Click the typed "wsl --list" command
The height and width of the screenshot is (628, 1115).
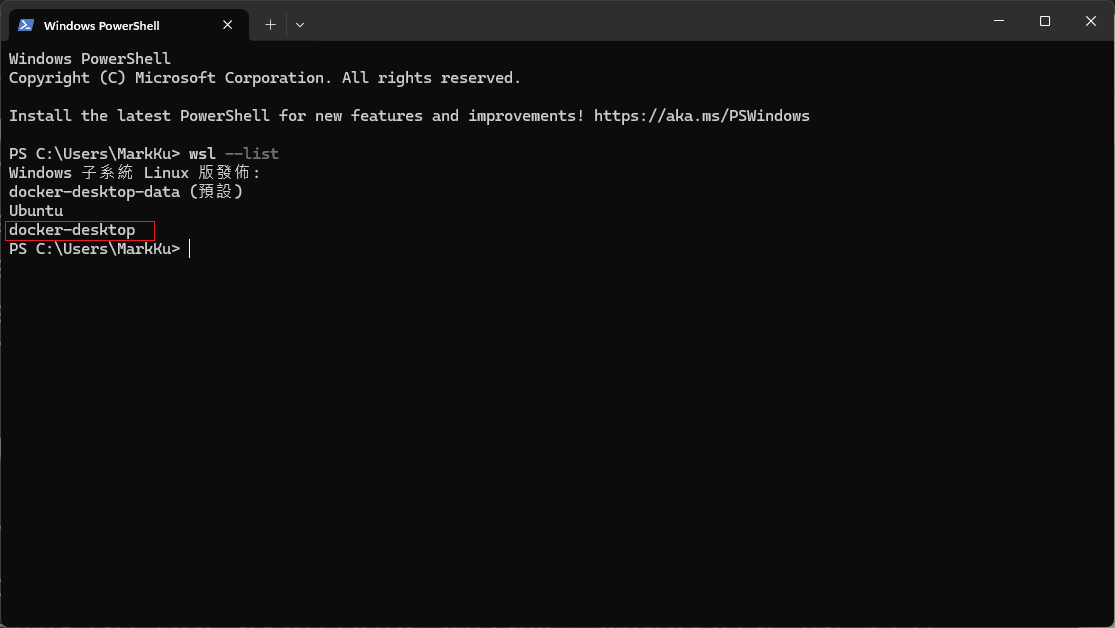pyautogui.click(x=234, y=154)
